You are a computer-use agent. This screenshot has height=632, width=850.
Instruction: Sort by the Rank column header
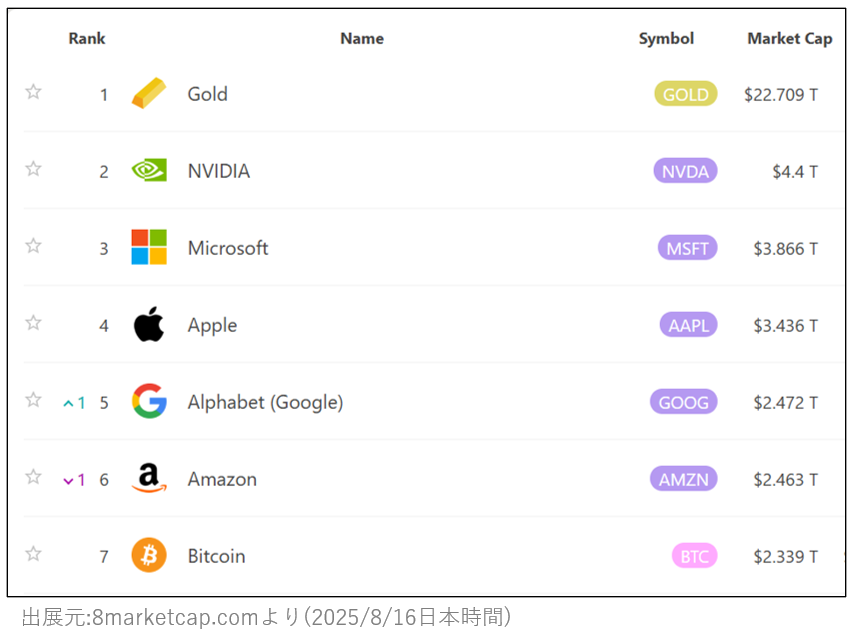pyautogui.click(x=87, y=38)
